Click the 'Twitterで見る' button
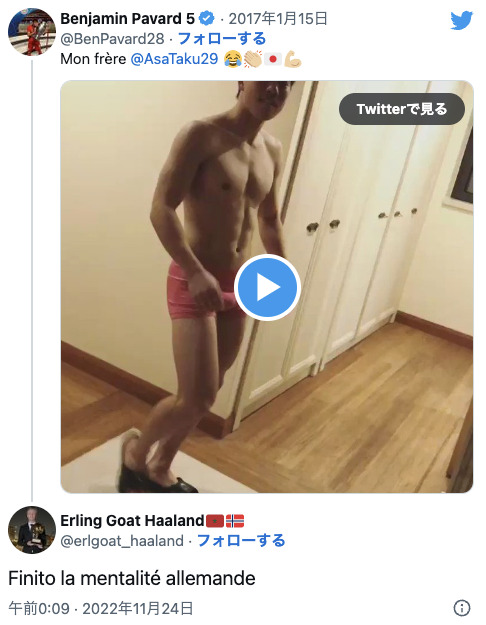 [402, 109]
